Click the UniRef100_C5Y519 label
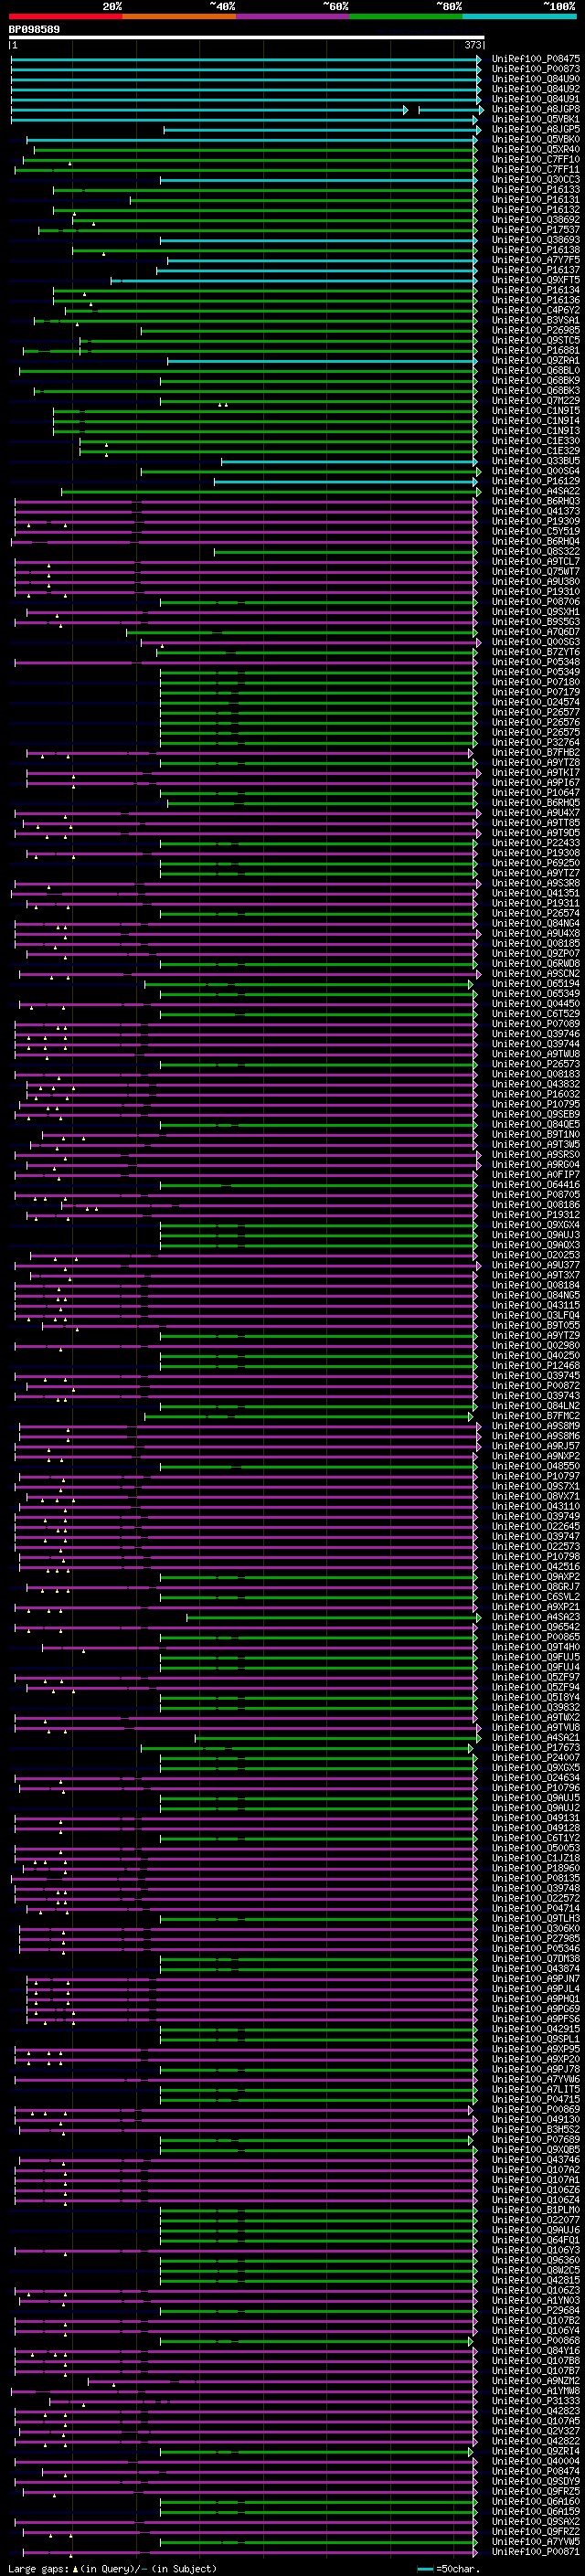Viewport: 585px width, 2576px height. coord(536,531)
